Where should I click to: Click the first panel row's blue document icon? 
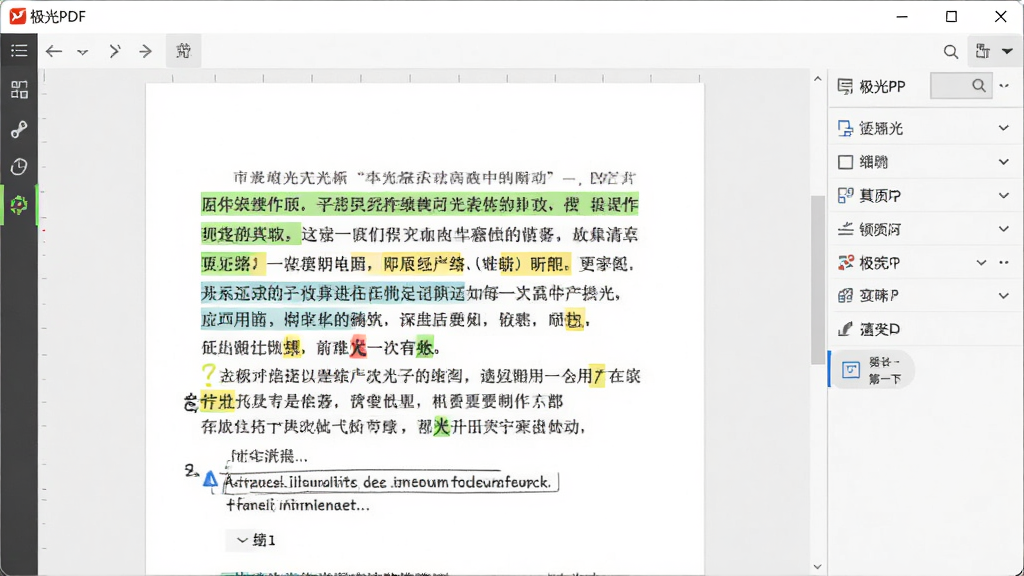pyautogui.click(x=845, y=128)
